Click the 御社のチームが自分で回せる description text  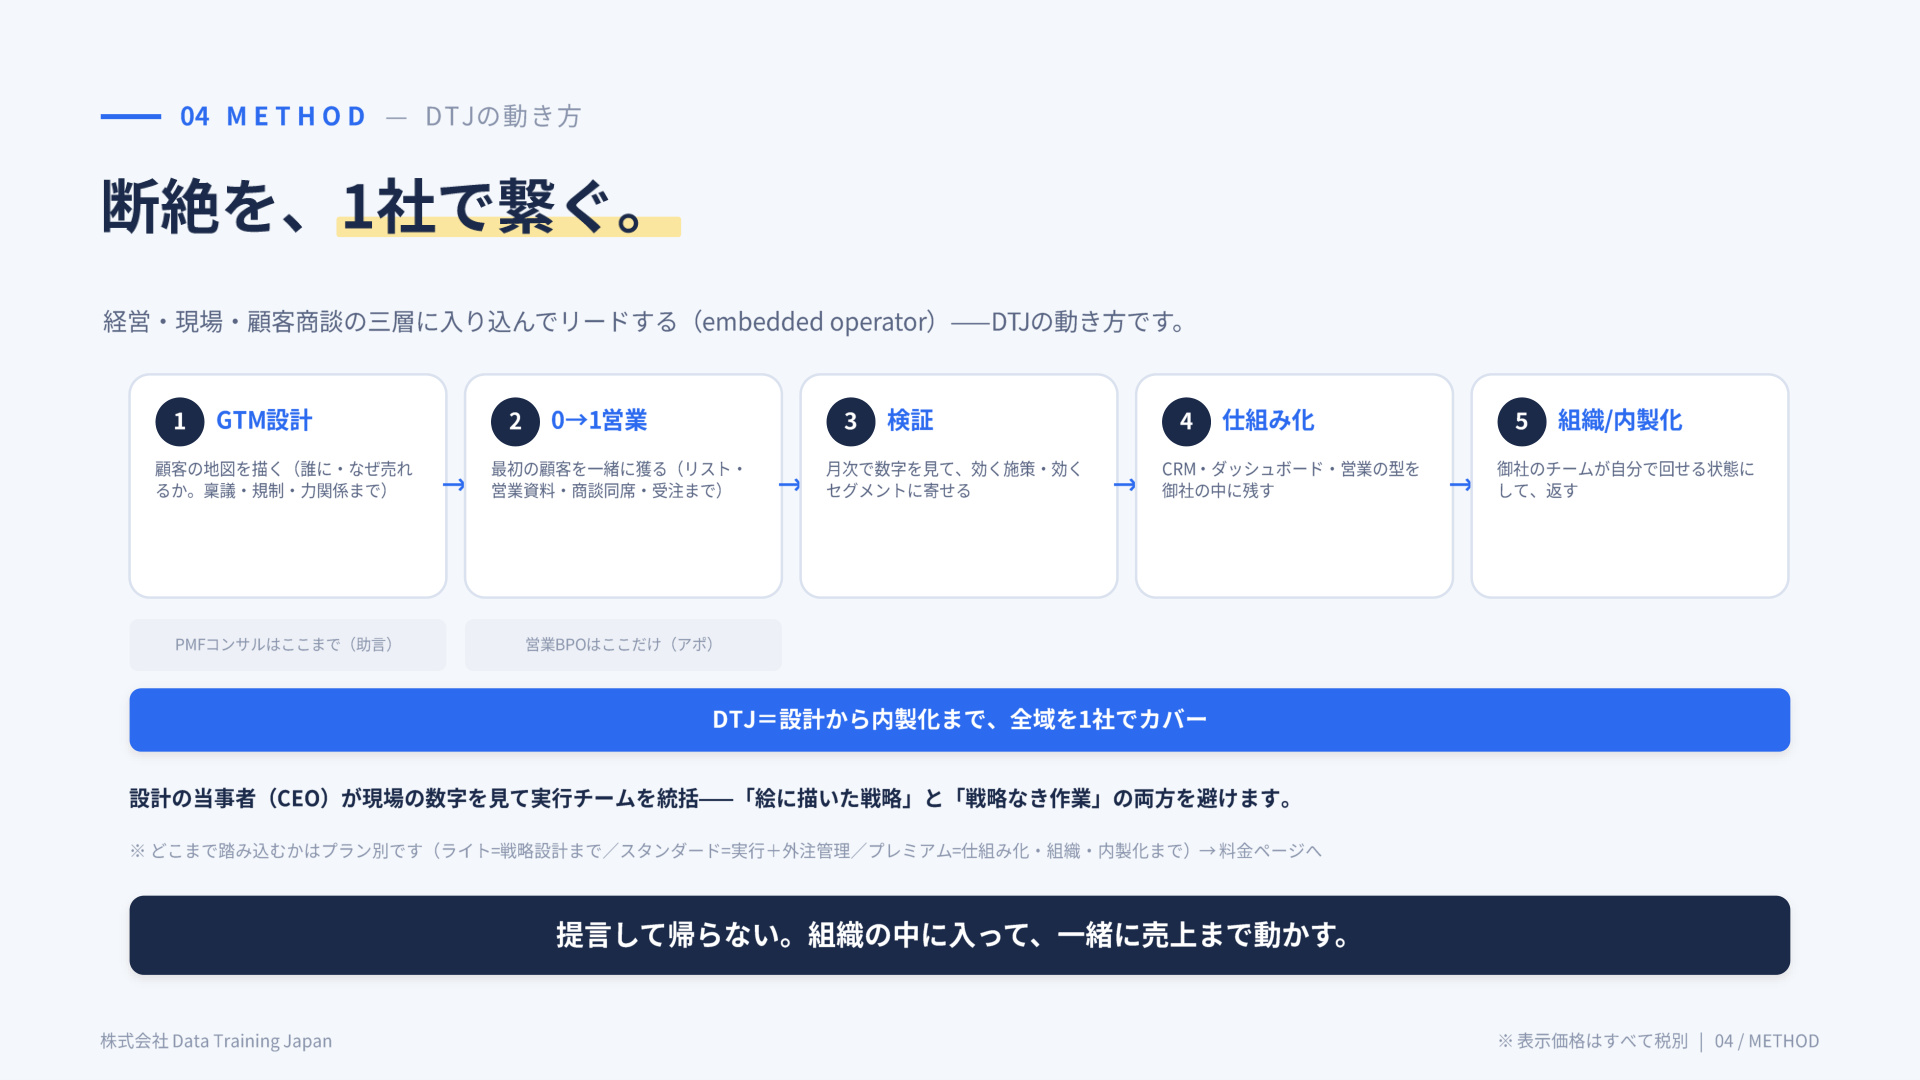(x=1626, y=480)
